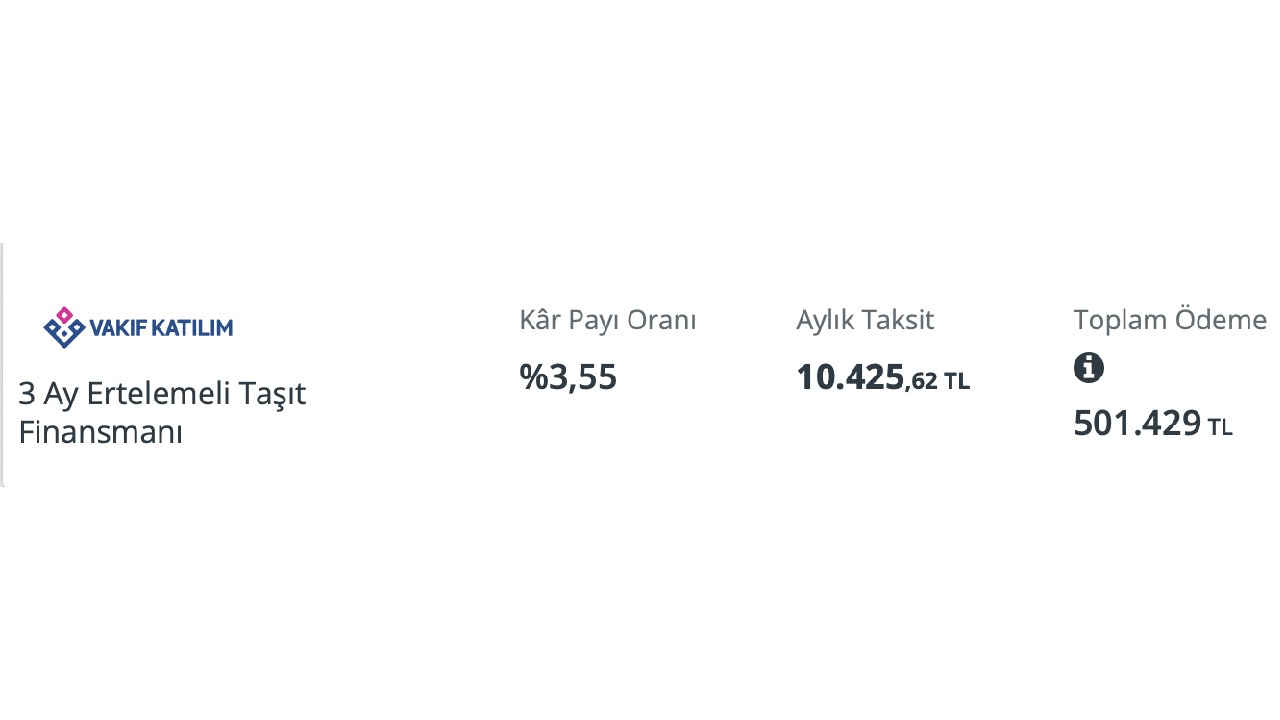The image size is (1280, 720).
Task: Click the word Oranı in column header
Action: click(663, 320)
